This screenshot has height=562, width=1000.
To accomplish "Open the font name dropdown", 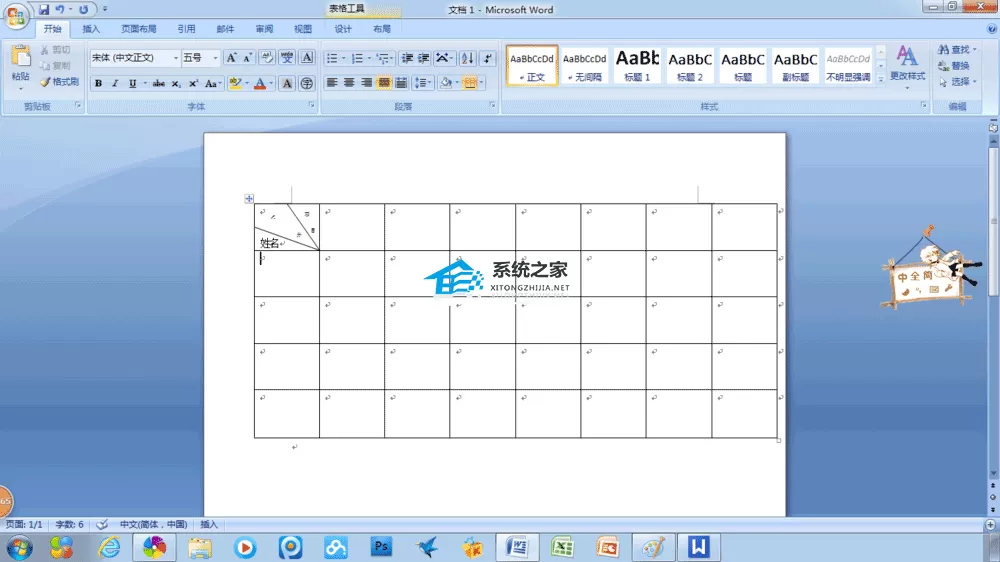I will coord(176,58).
